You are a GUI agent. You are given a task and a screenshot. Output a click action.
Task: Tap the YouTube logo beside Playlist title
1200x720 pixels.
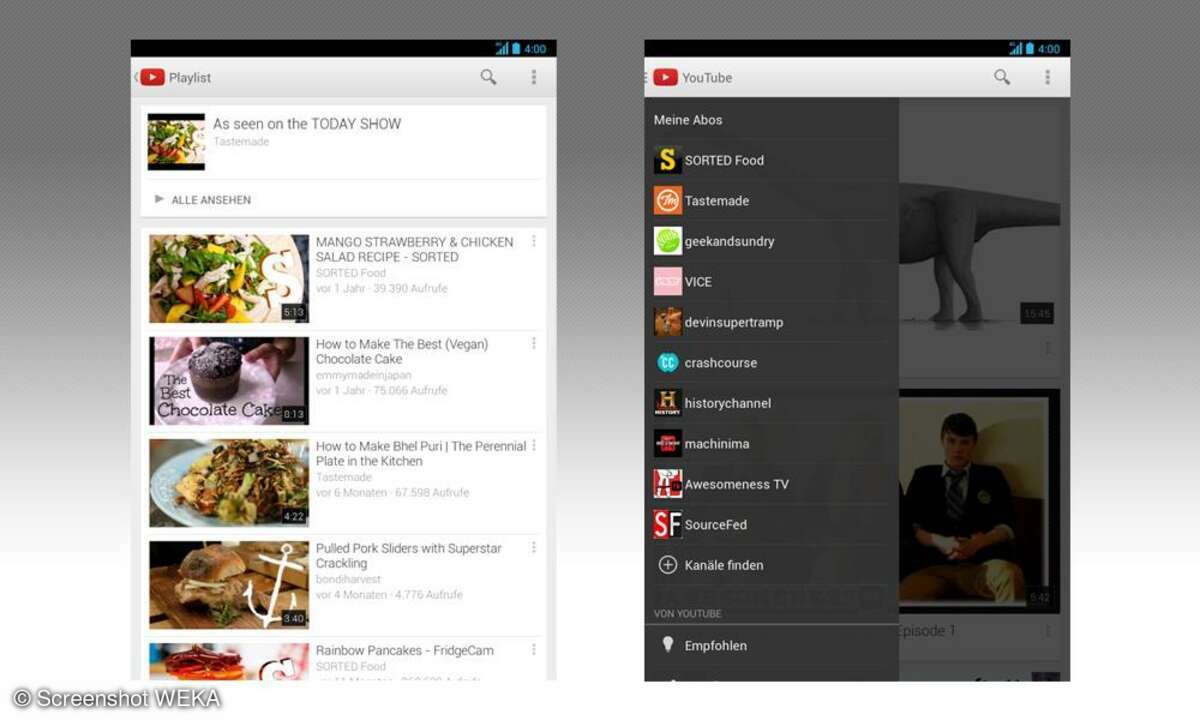point(152,77)
